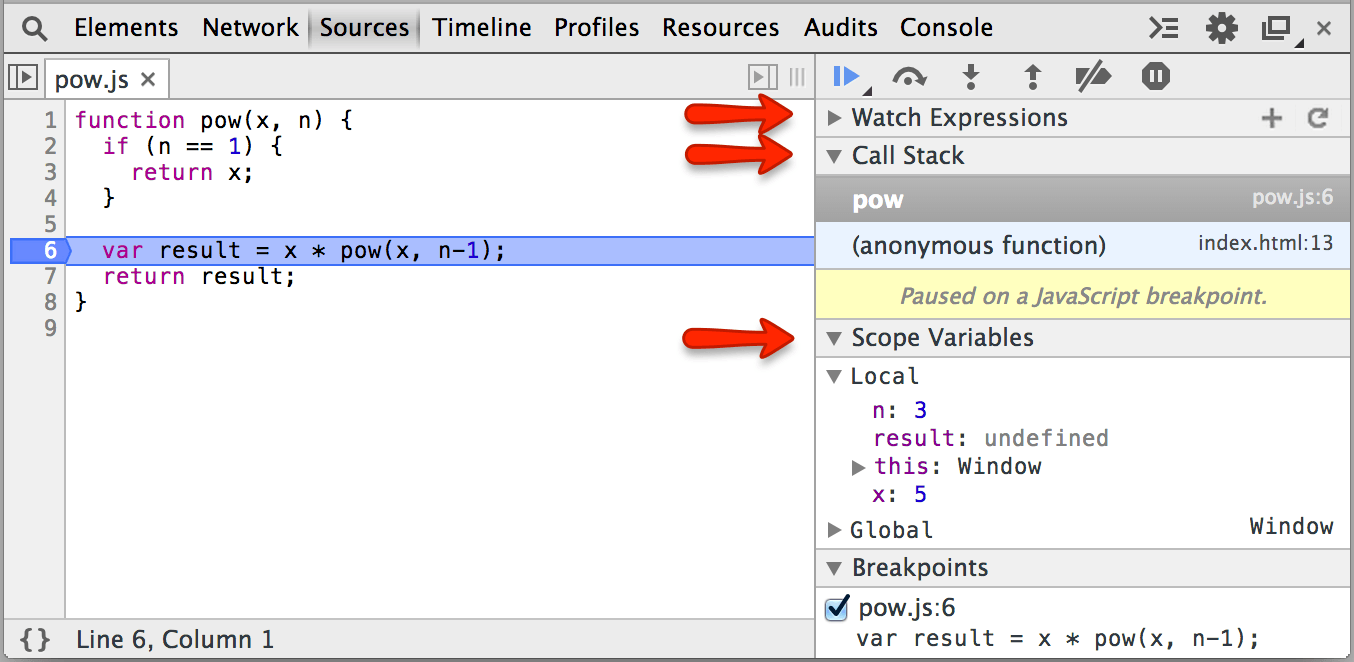
Task: Toggle pause on exceptions button
Action: 1156,77
